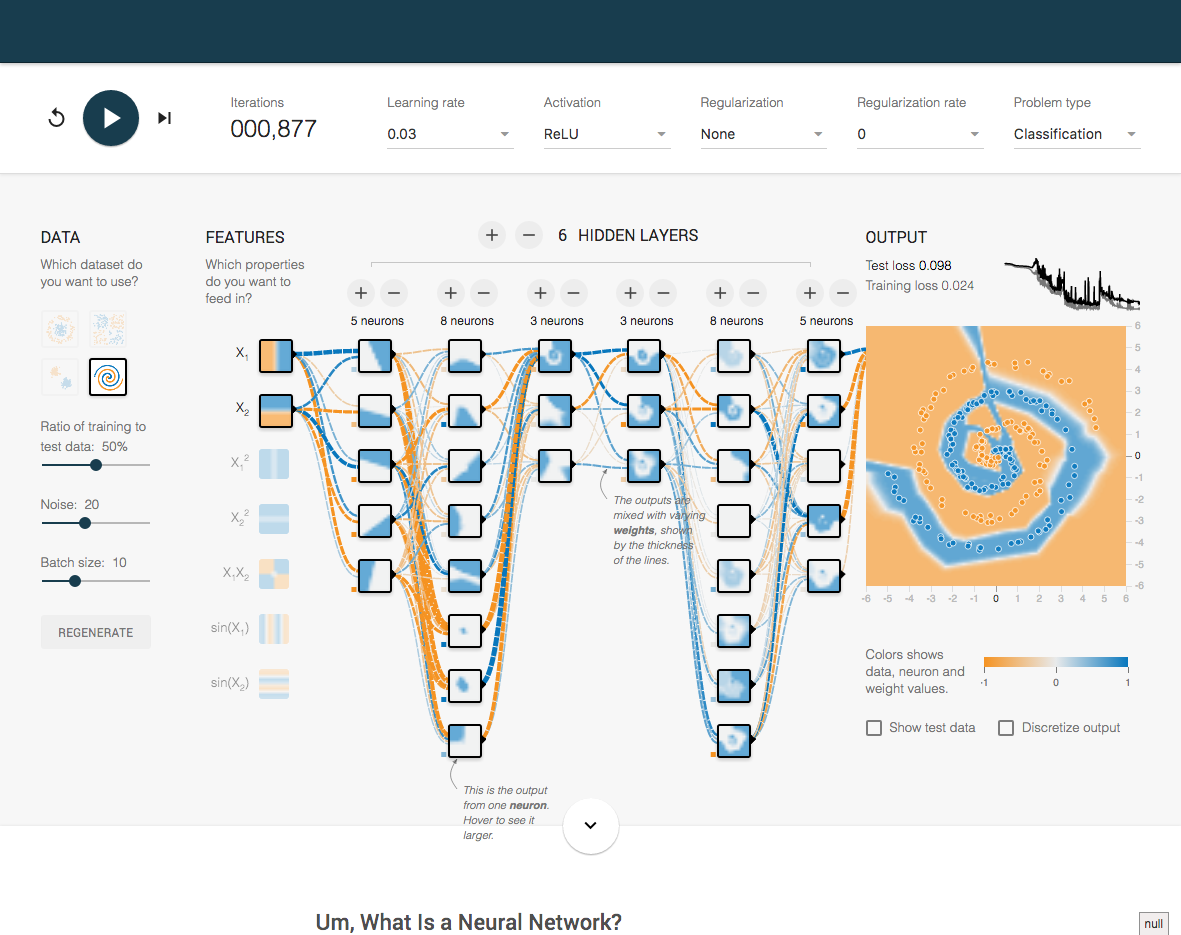Click first neuron of first hidden layer
Screen dimensions: 1181x935
click(375, 356)
